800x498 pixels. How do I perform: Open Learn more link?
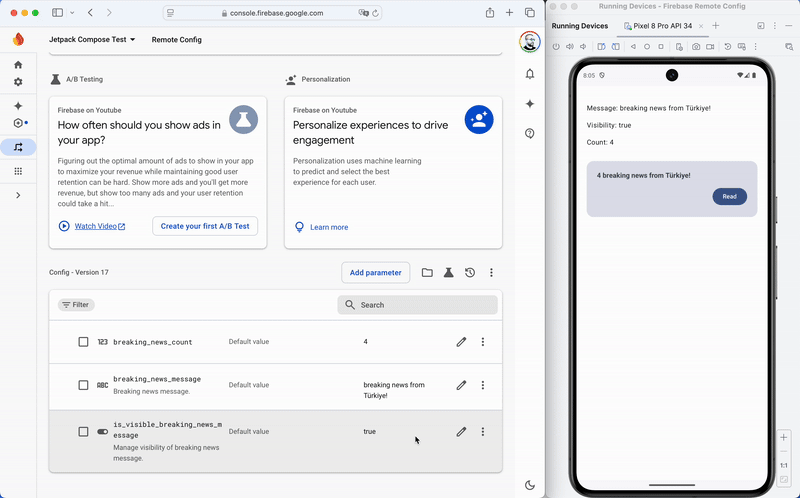[x=329, y=227]
